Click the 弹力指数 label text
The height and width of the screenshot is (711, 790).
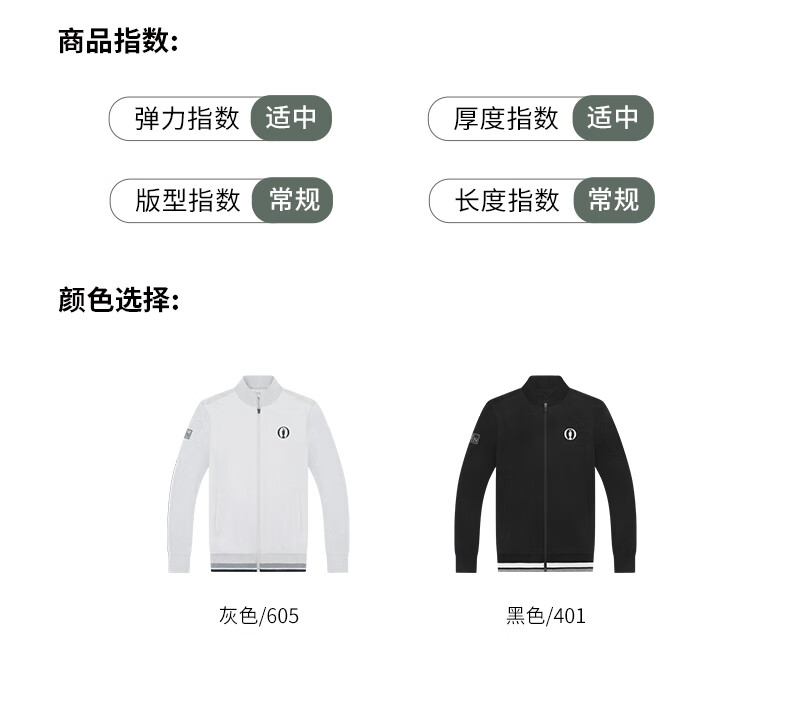click(x=187, y=119)
